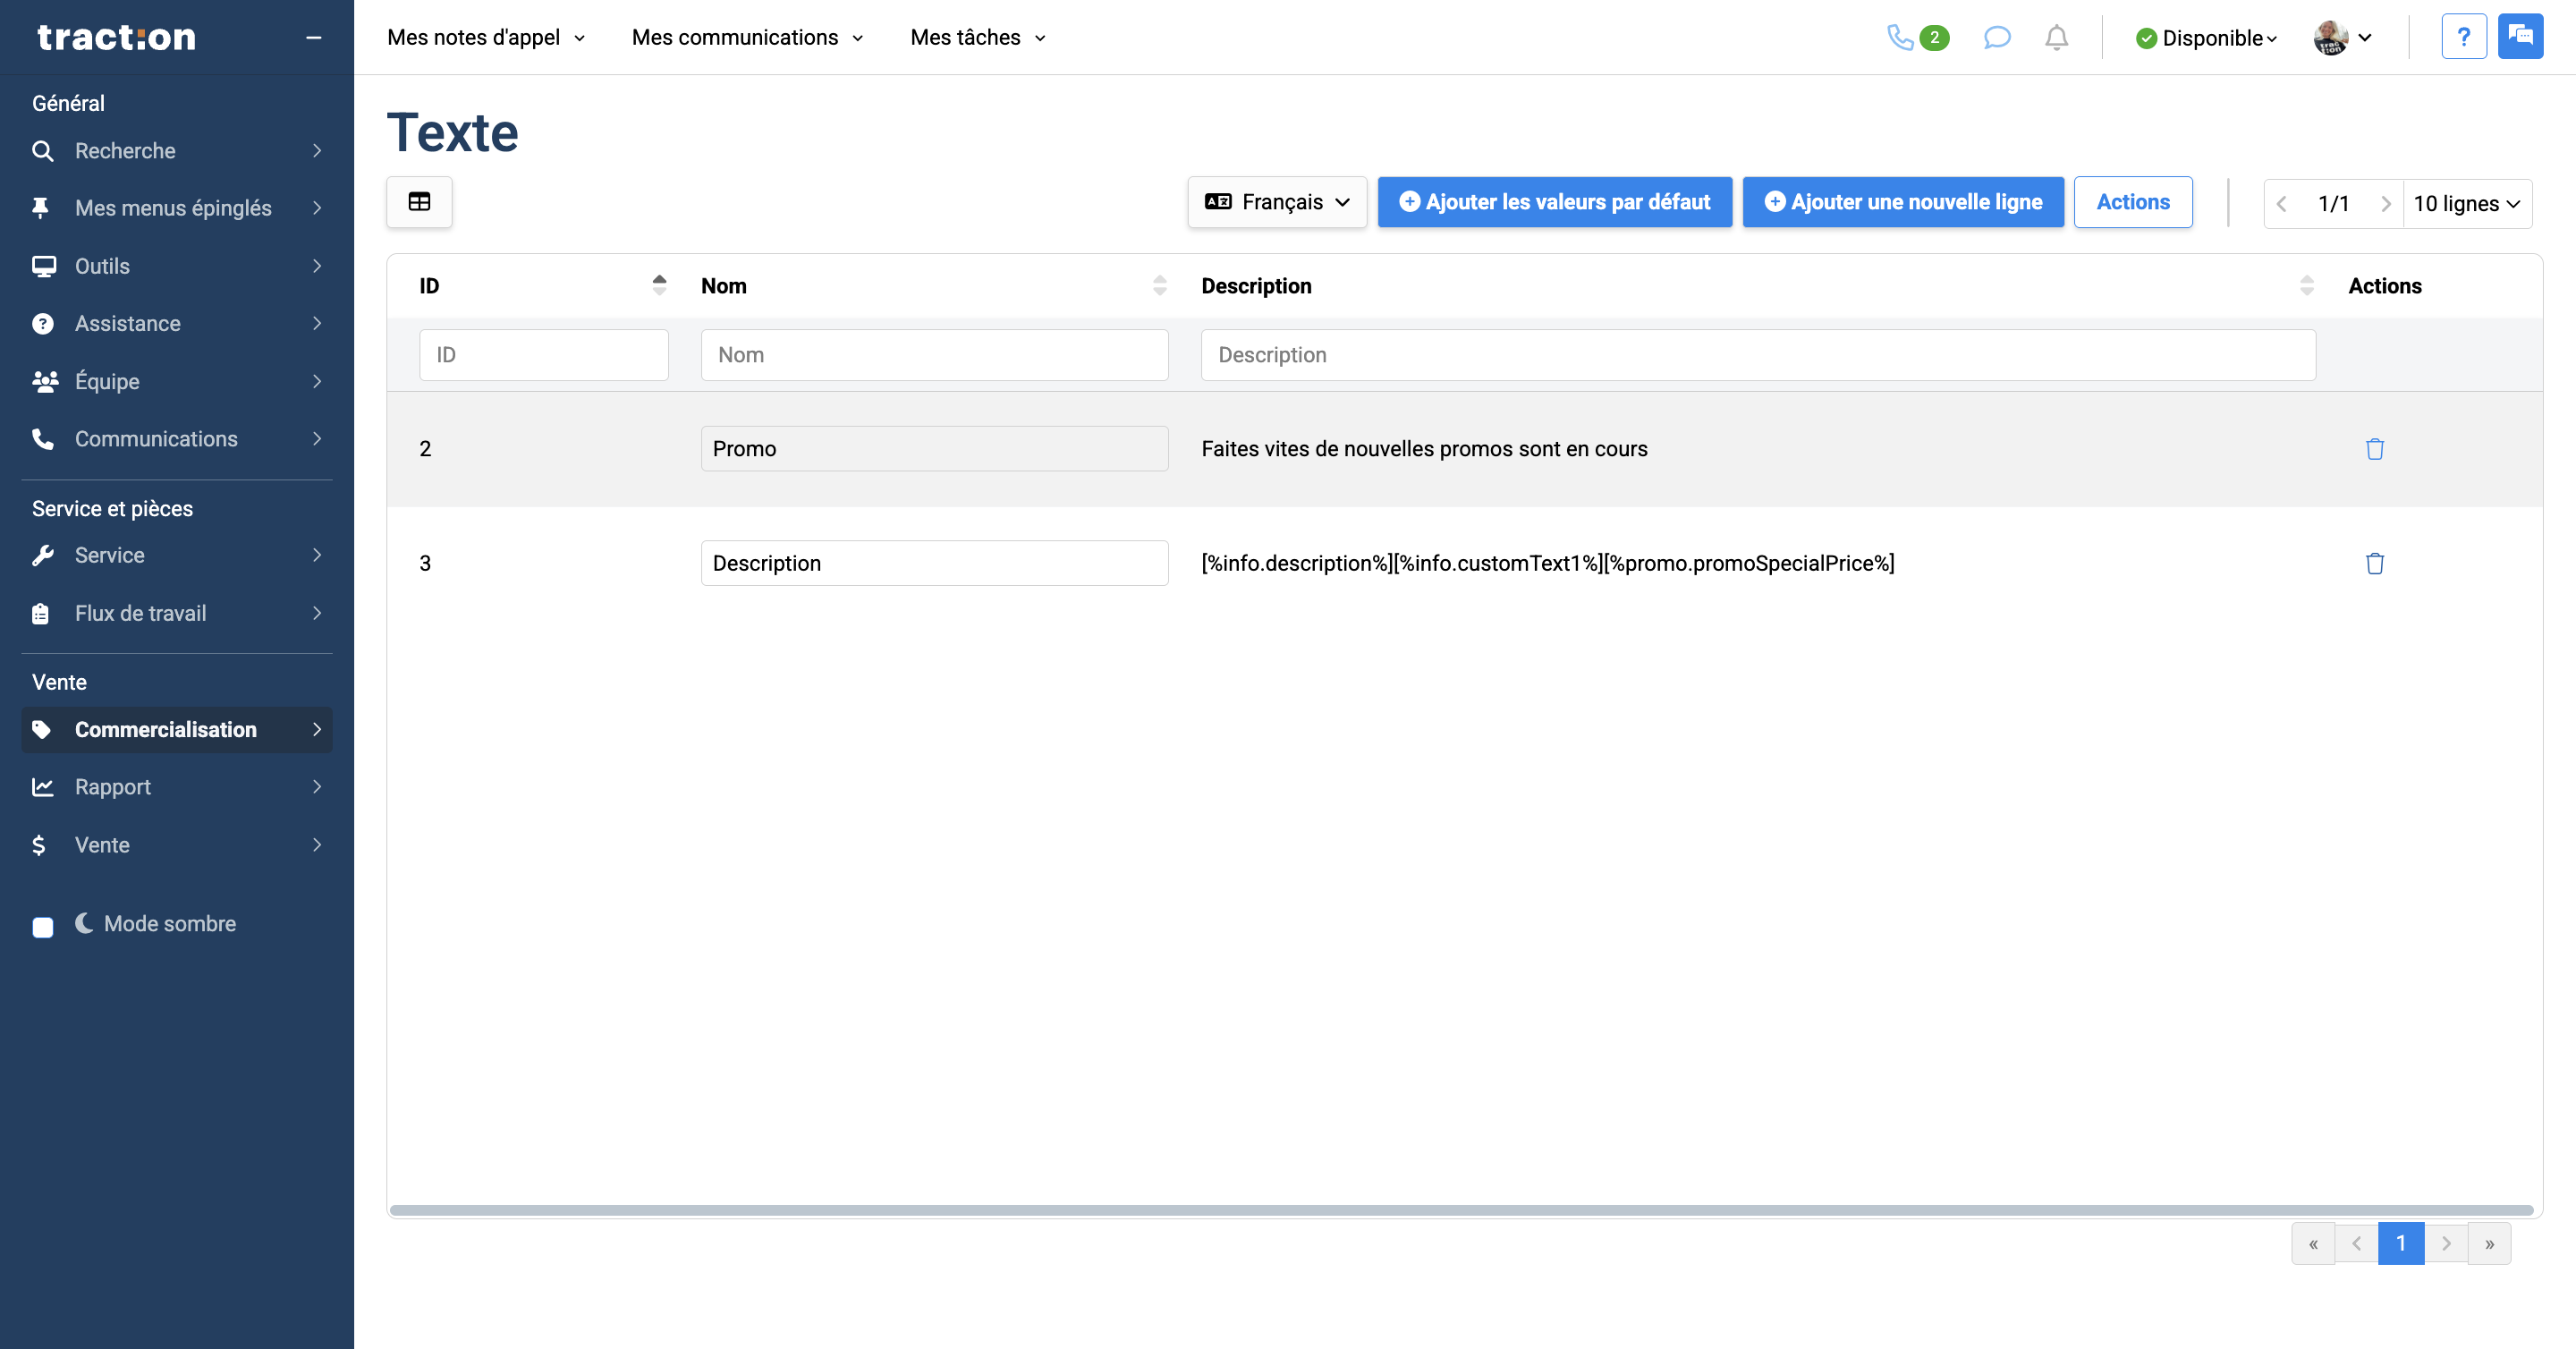Expand the Disponible status dropdown

point(2206,37)
